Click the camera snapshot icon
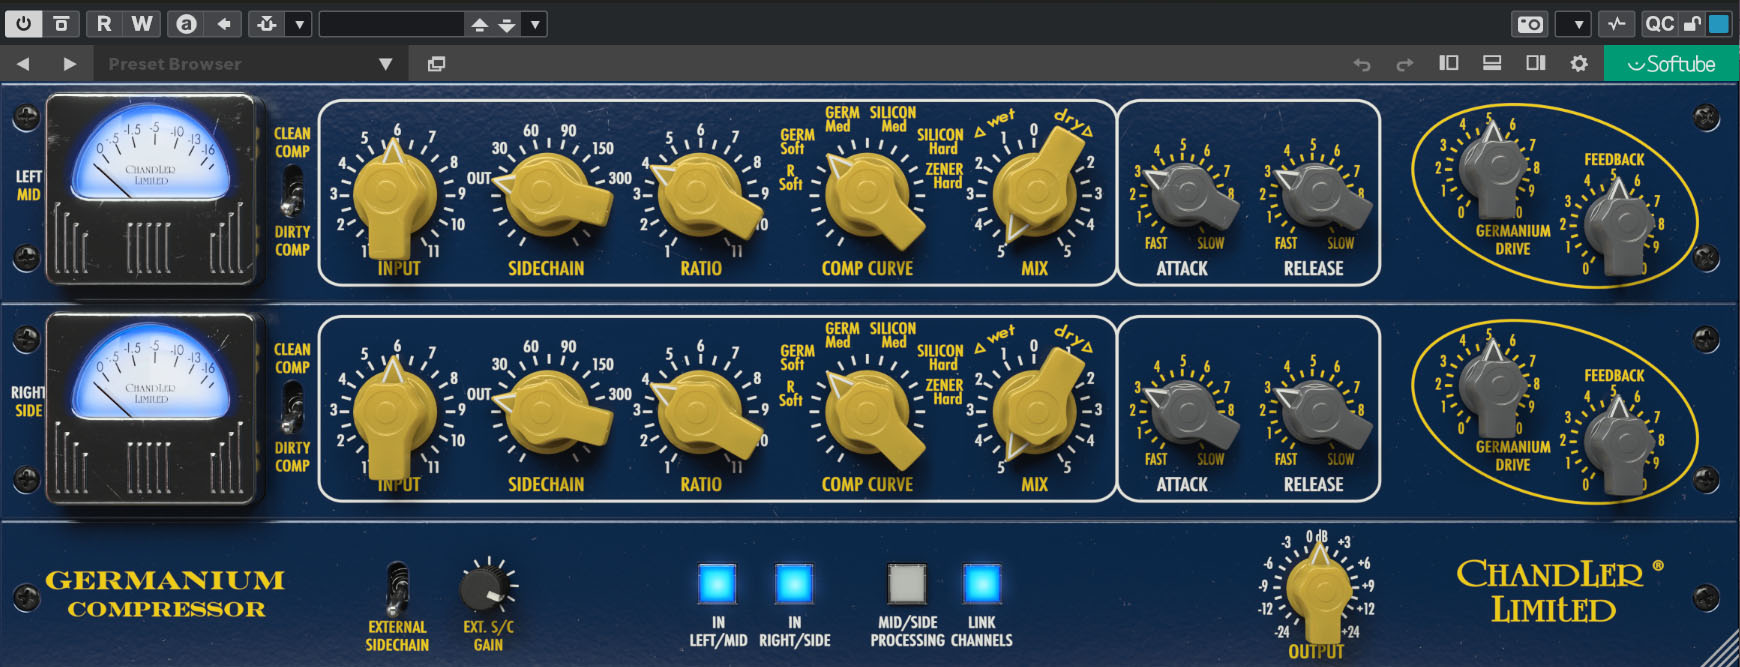Viewport: 1740px width, 667px height. (x=1530, y=23)
